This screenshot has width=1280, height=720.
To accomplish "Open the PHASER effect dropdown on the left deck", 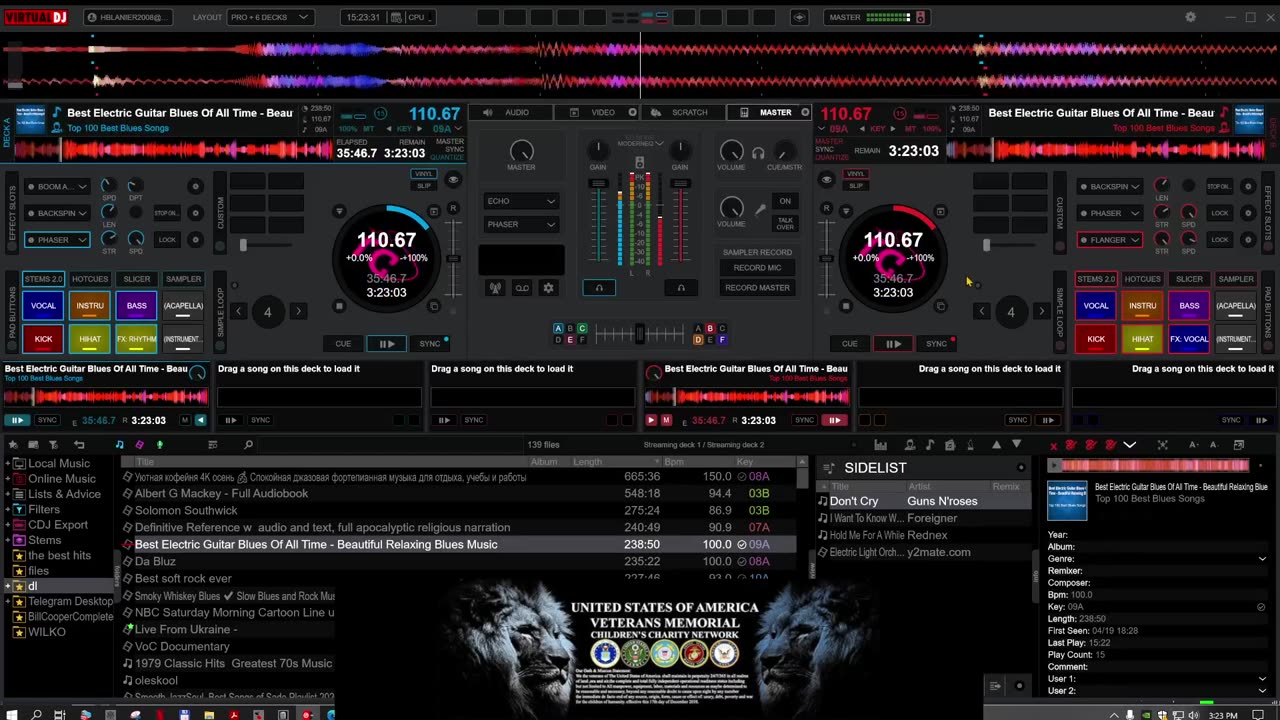I will [x=57, y=240].
